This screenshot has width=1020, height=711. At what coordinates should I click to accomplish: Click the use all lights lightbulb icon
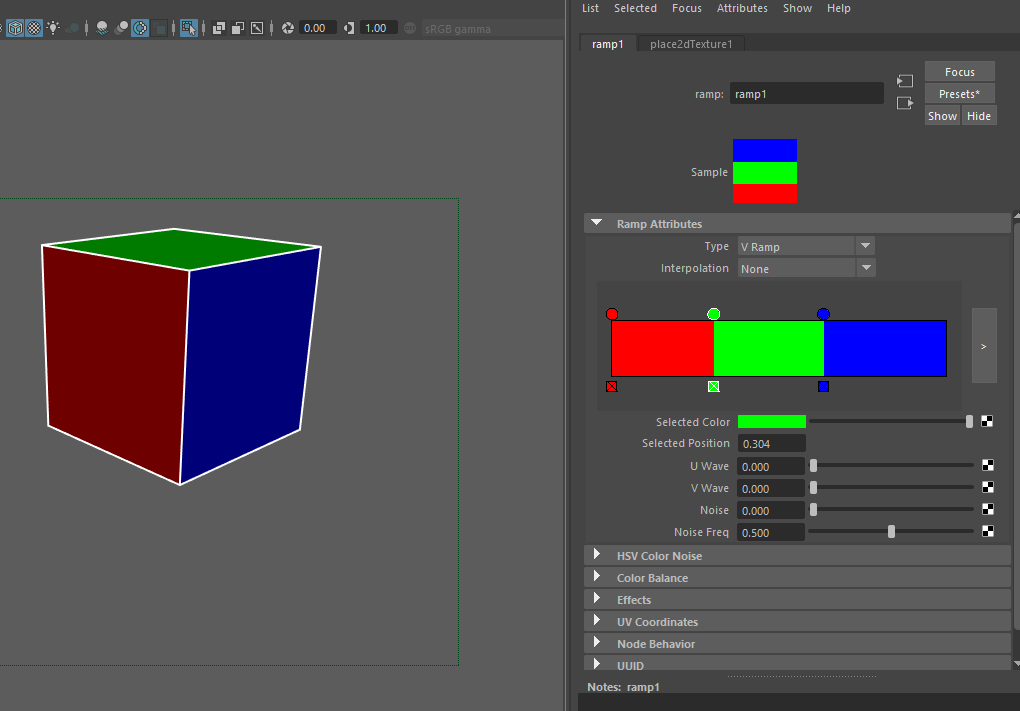[53, 28]
